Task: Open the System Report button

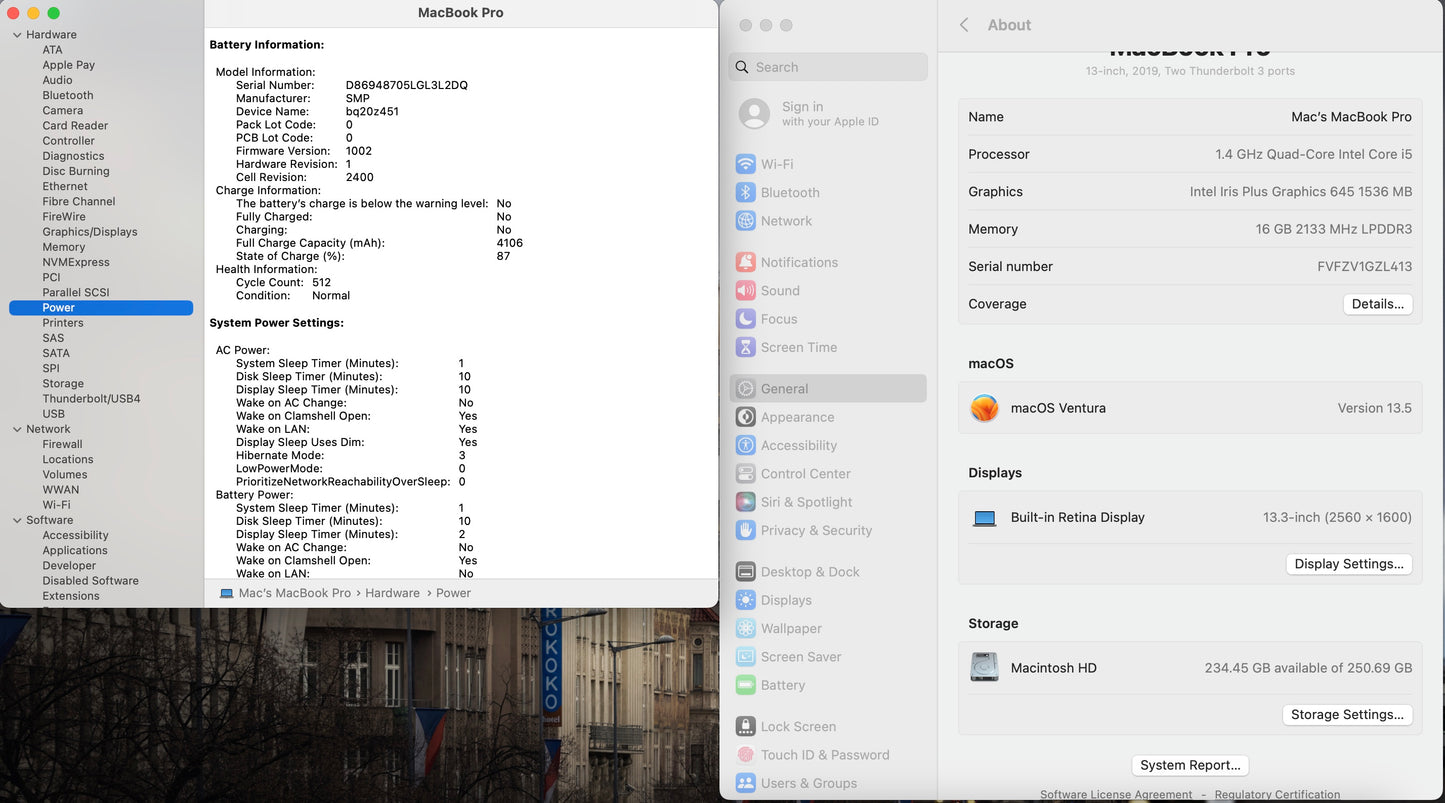Action: [1190, 765]
